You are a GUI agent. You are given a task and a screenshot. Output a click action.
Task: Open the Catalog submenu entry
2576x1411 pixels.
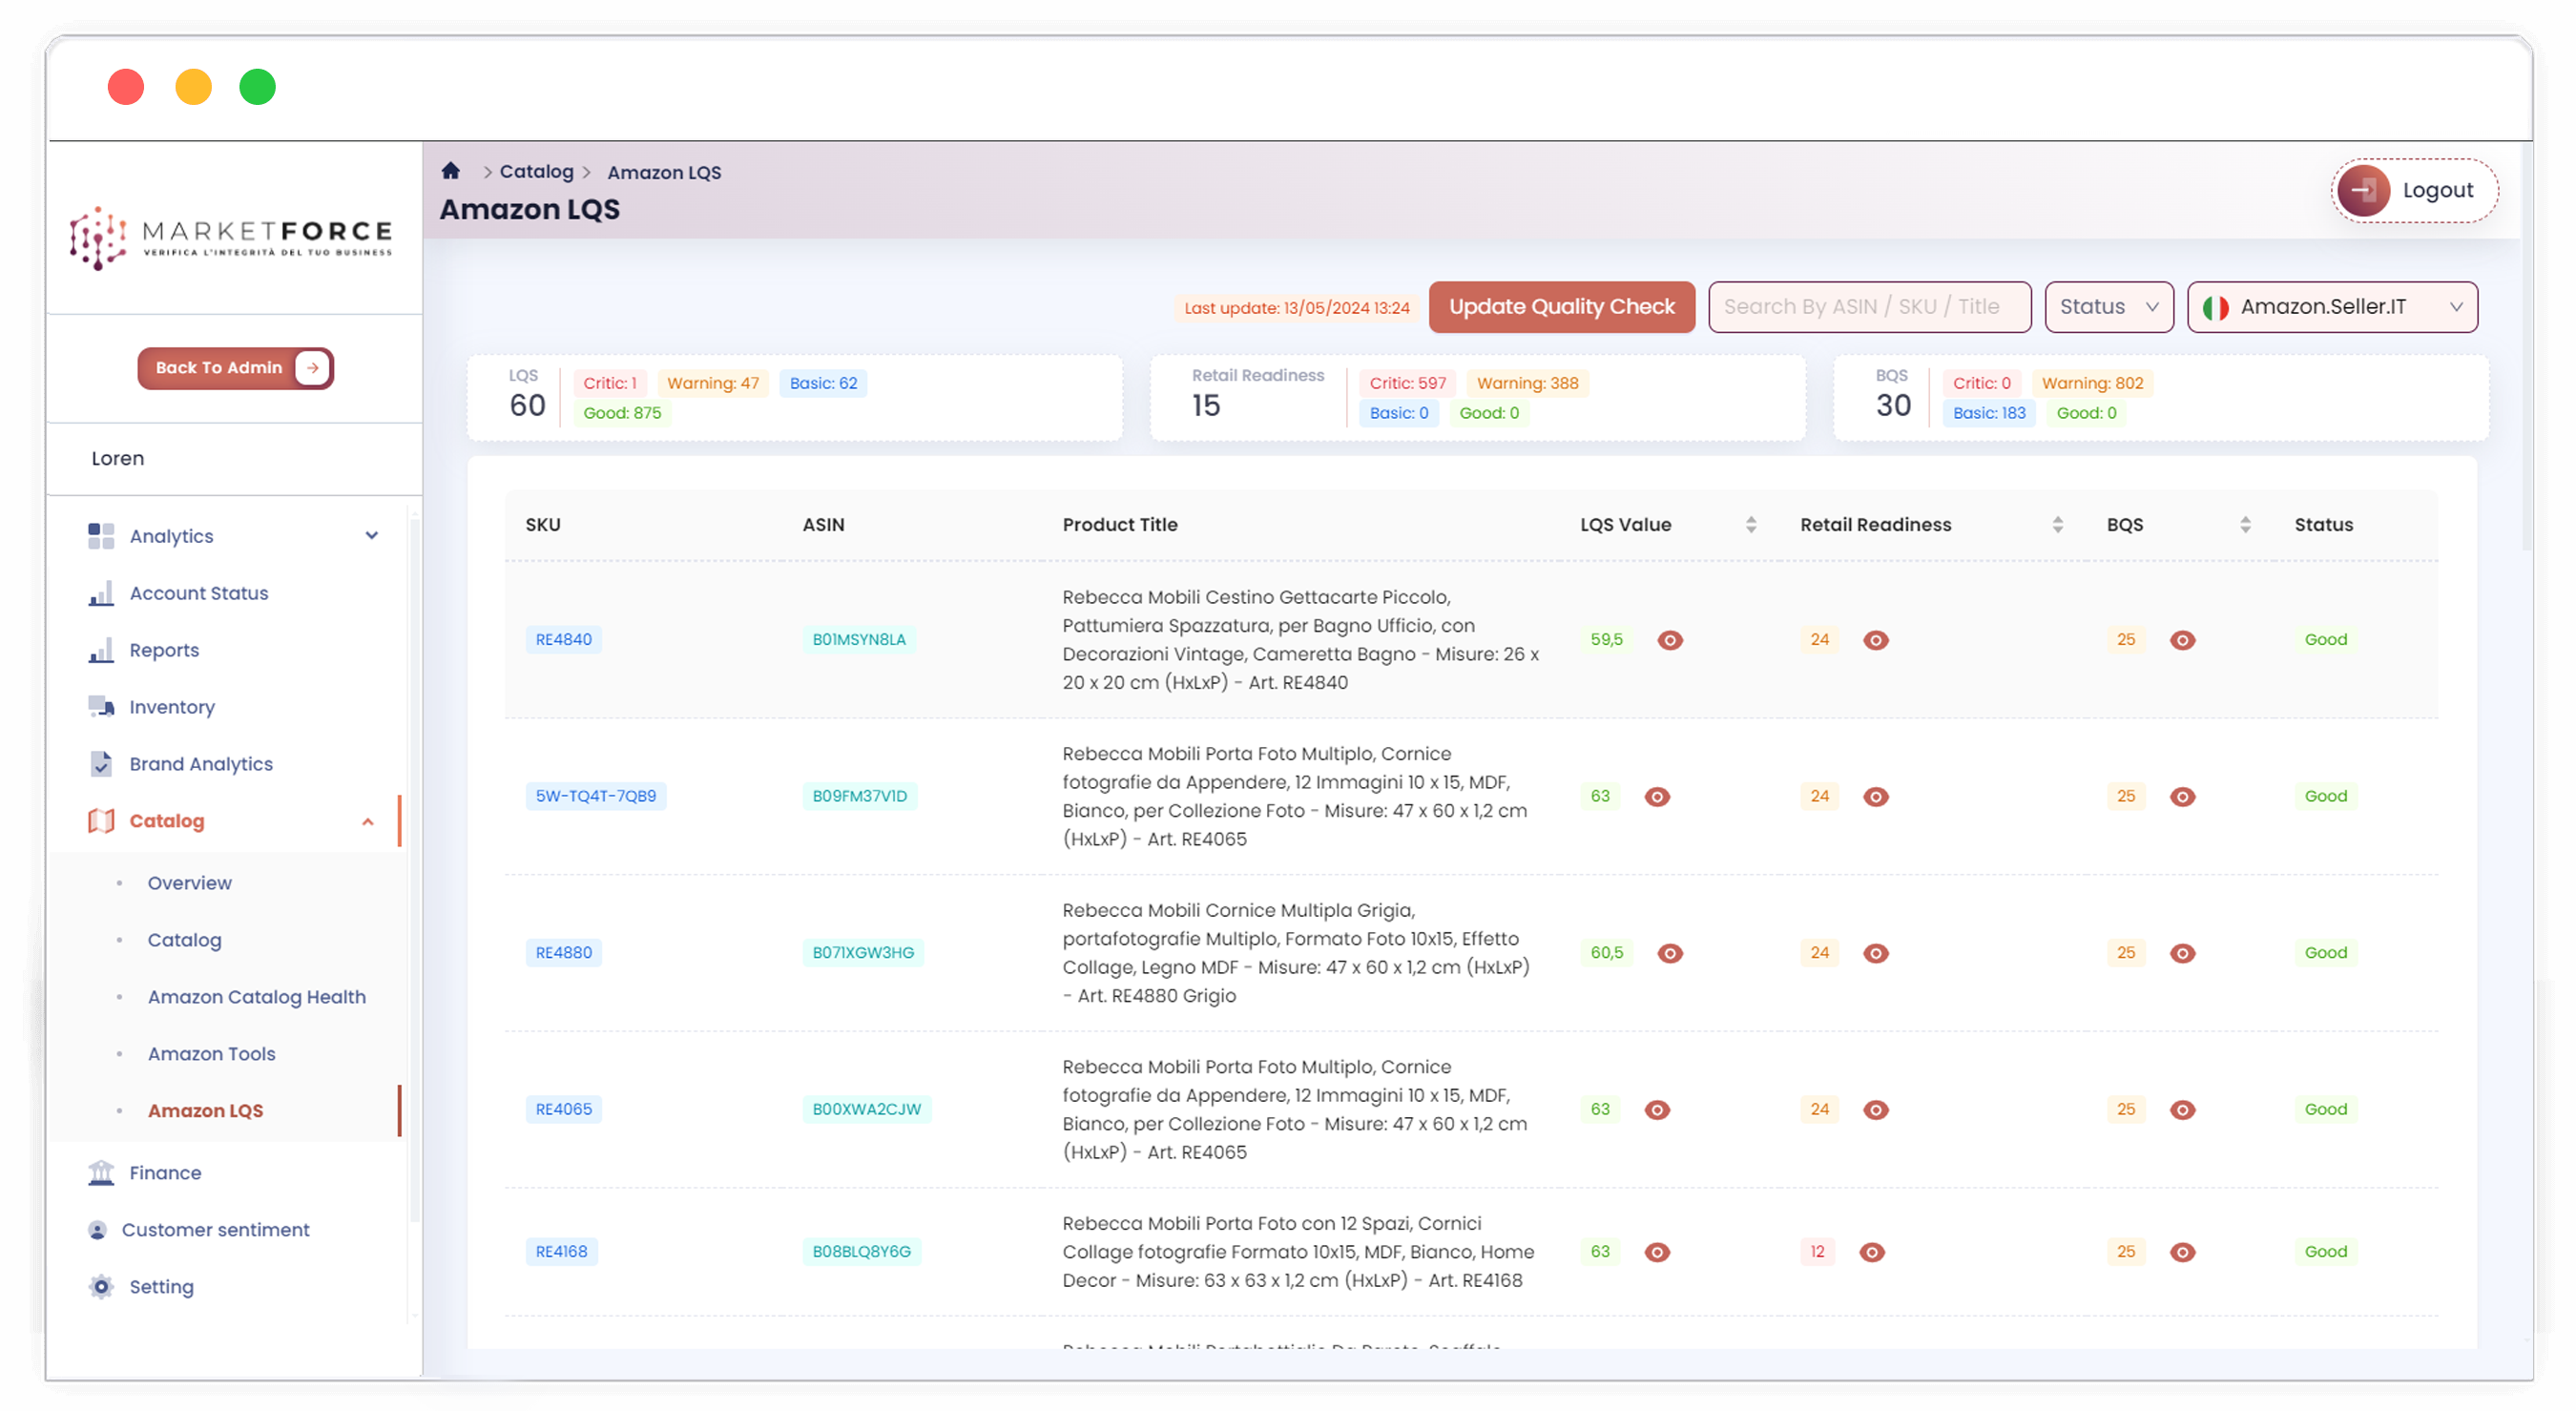(184, 940)
